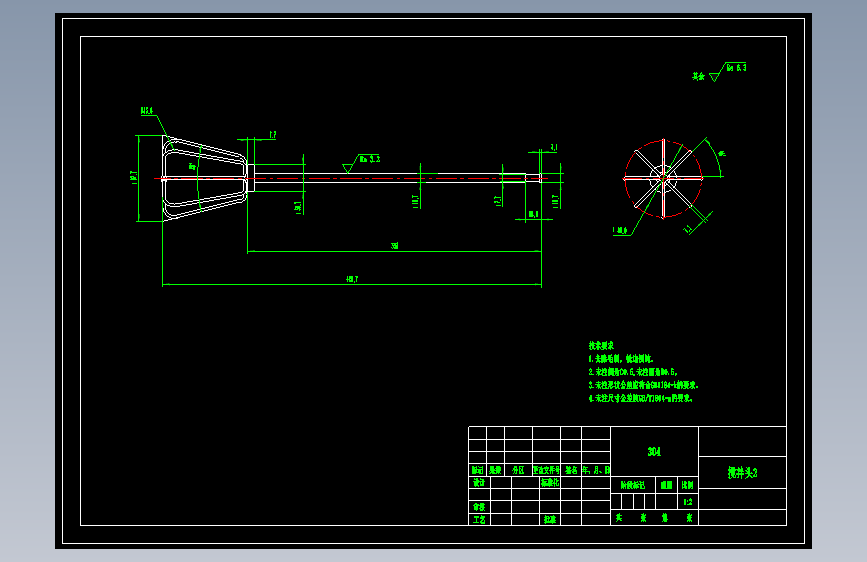
Task: Click the "更改文件号" header cell
Action: point(546,470)
